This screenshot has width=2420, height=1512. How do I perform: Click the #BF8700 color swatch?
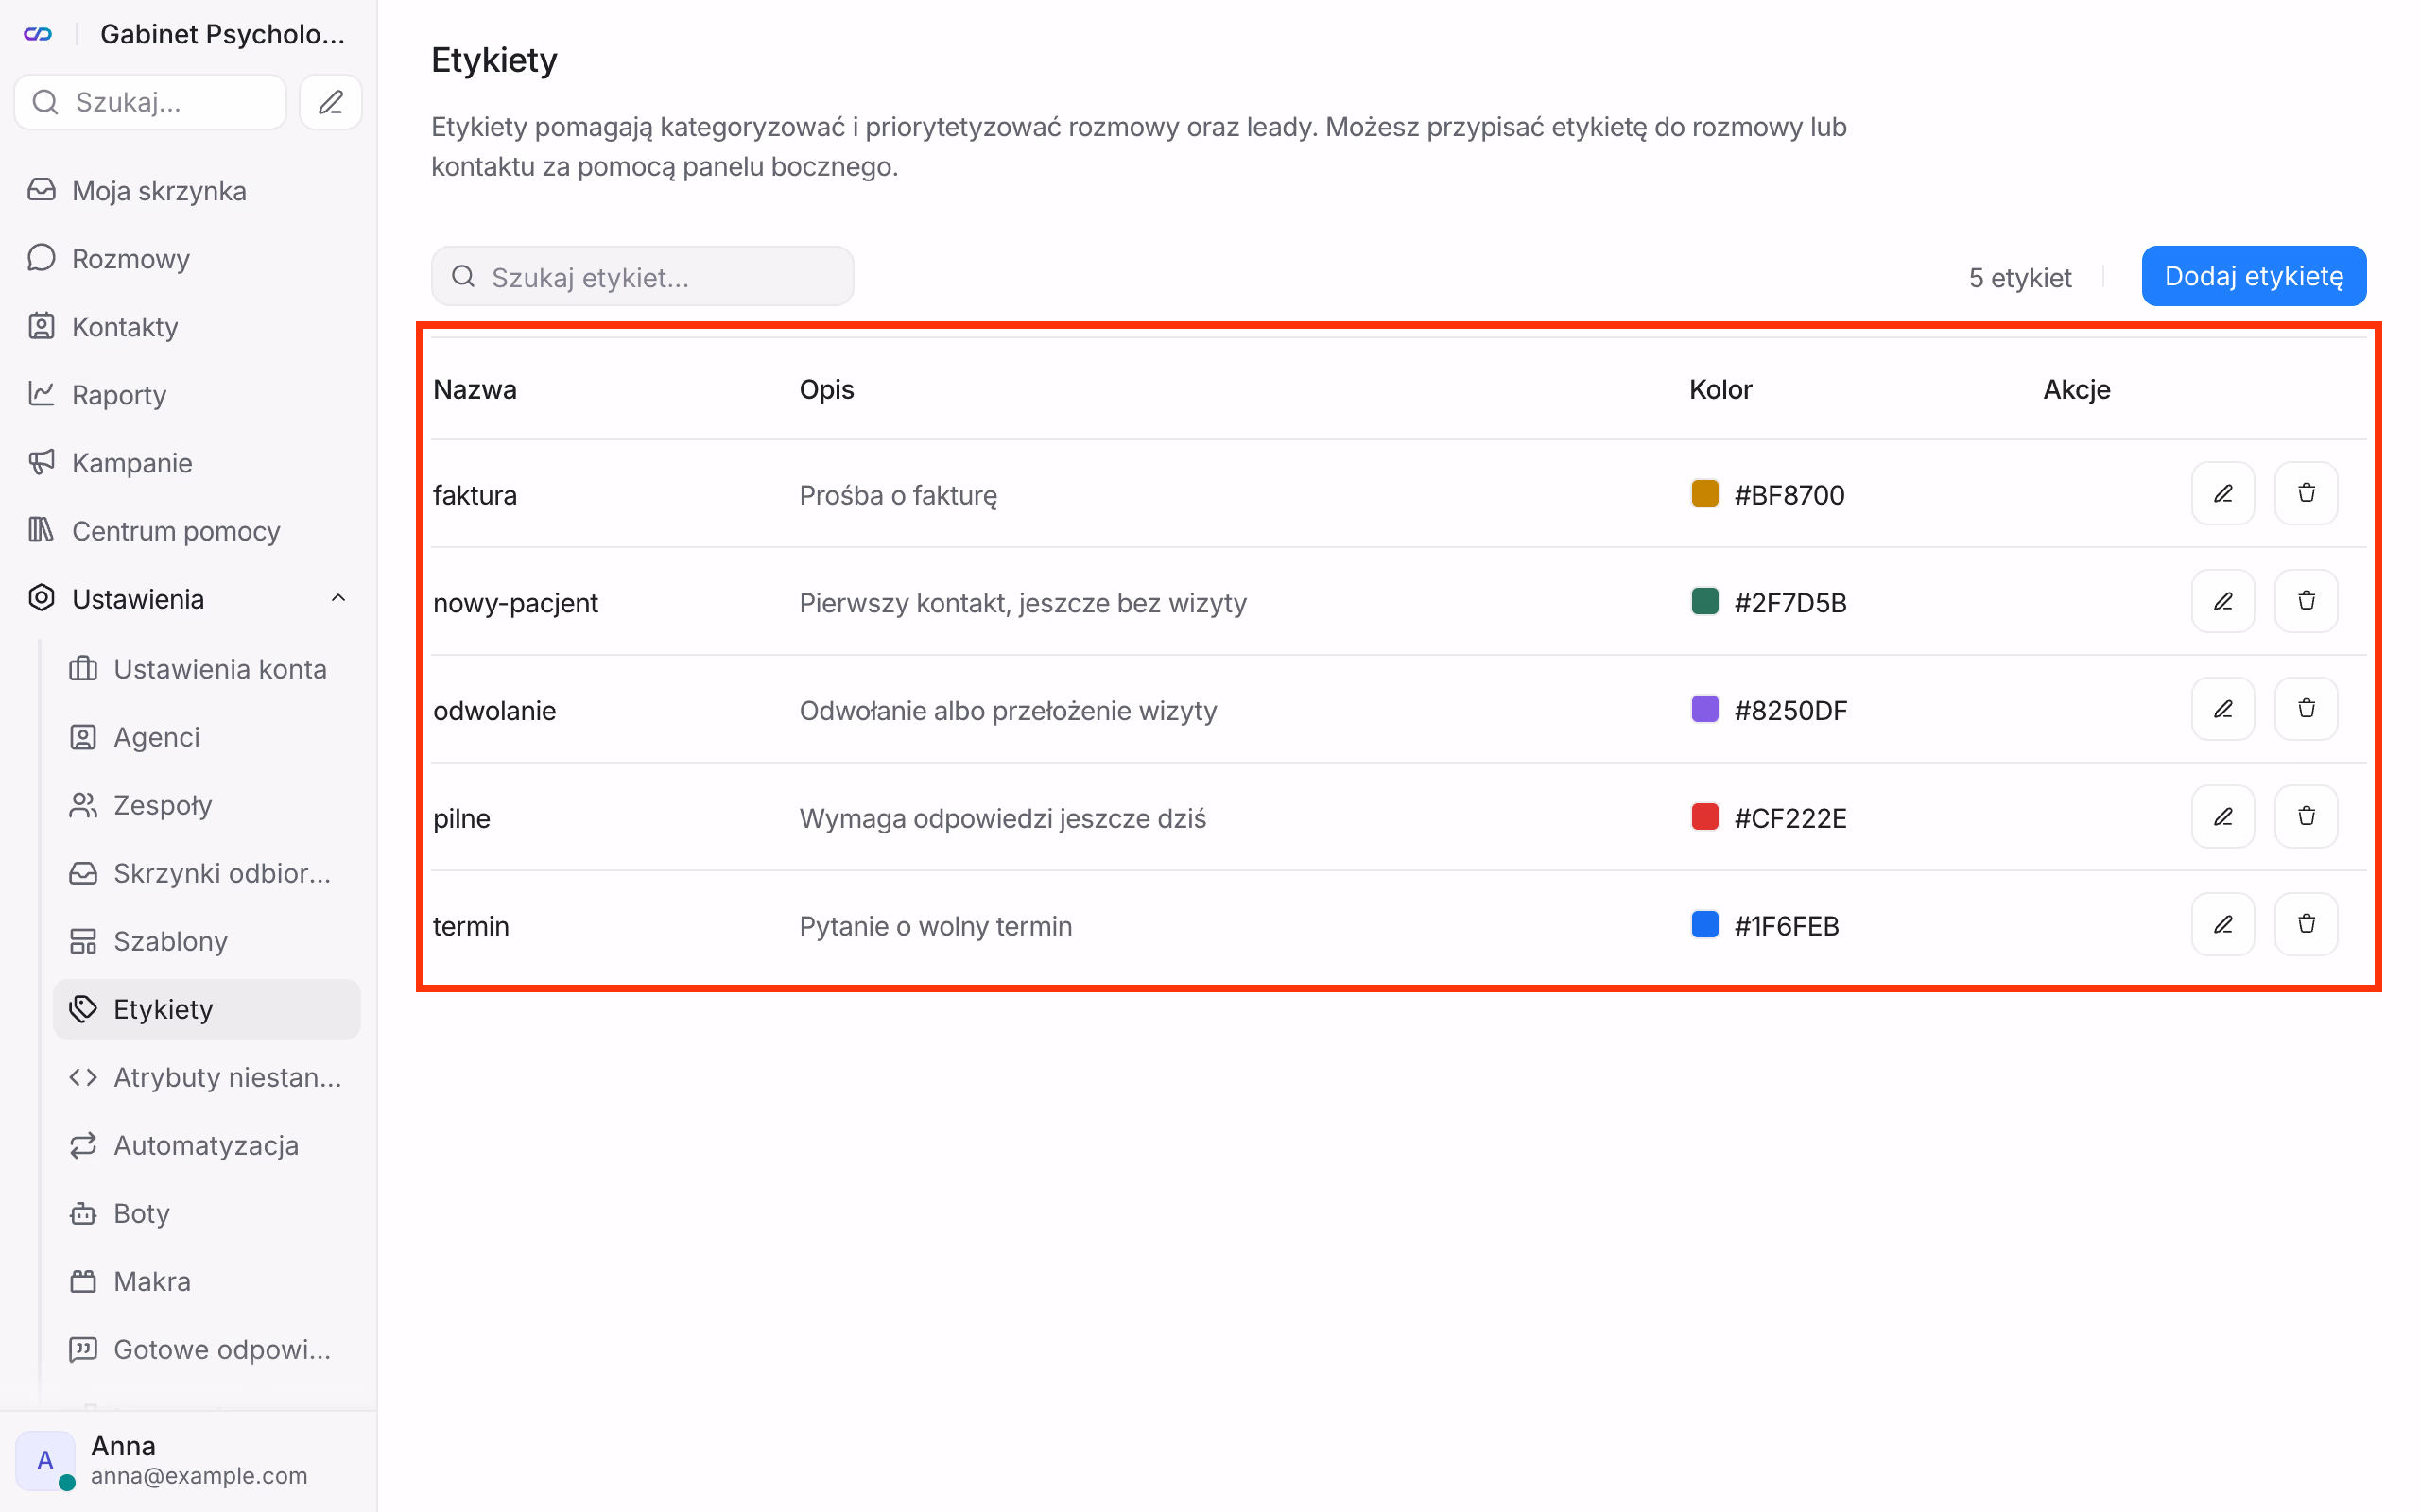(1704, 494)
